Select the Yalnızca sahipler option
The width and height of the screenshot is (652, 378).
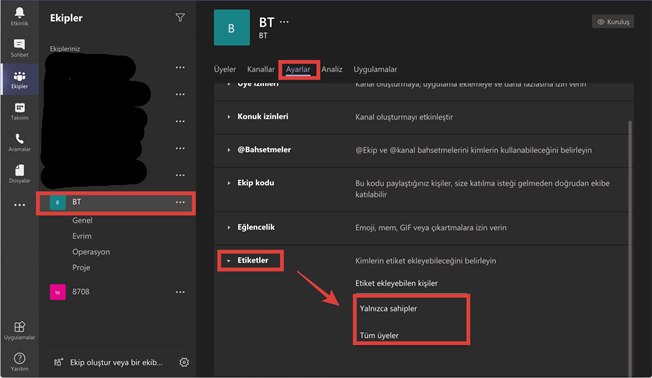[388, 309]
